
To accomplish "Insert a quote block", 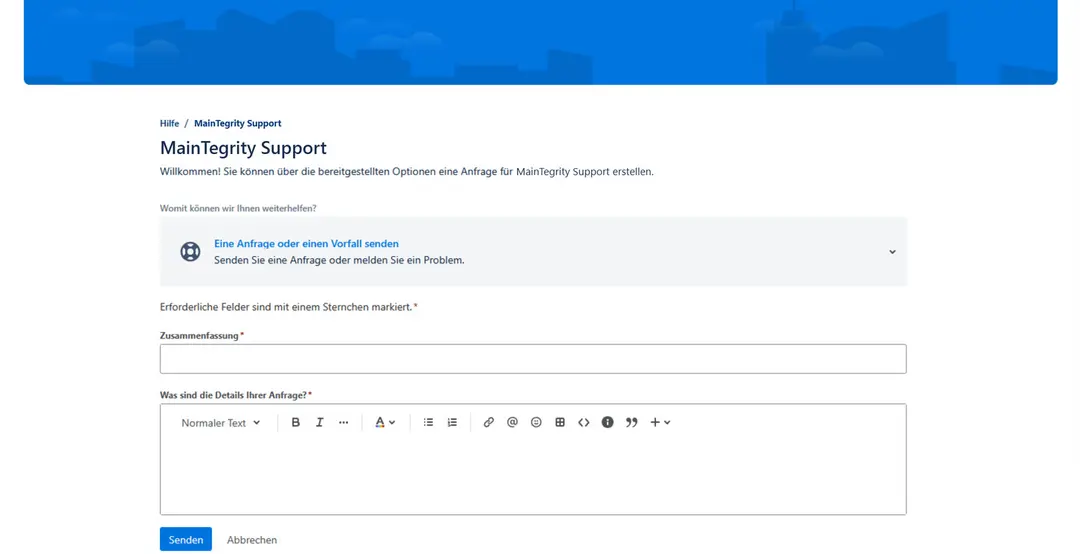I will point(632,422).
